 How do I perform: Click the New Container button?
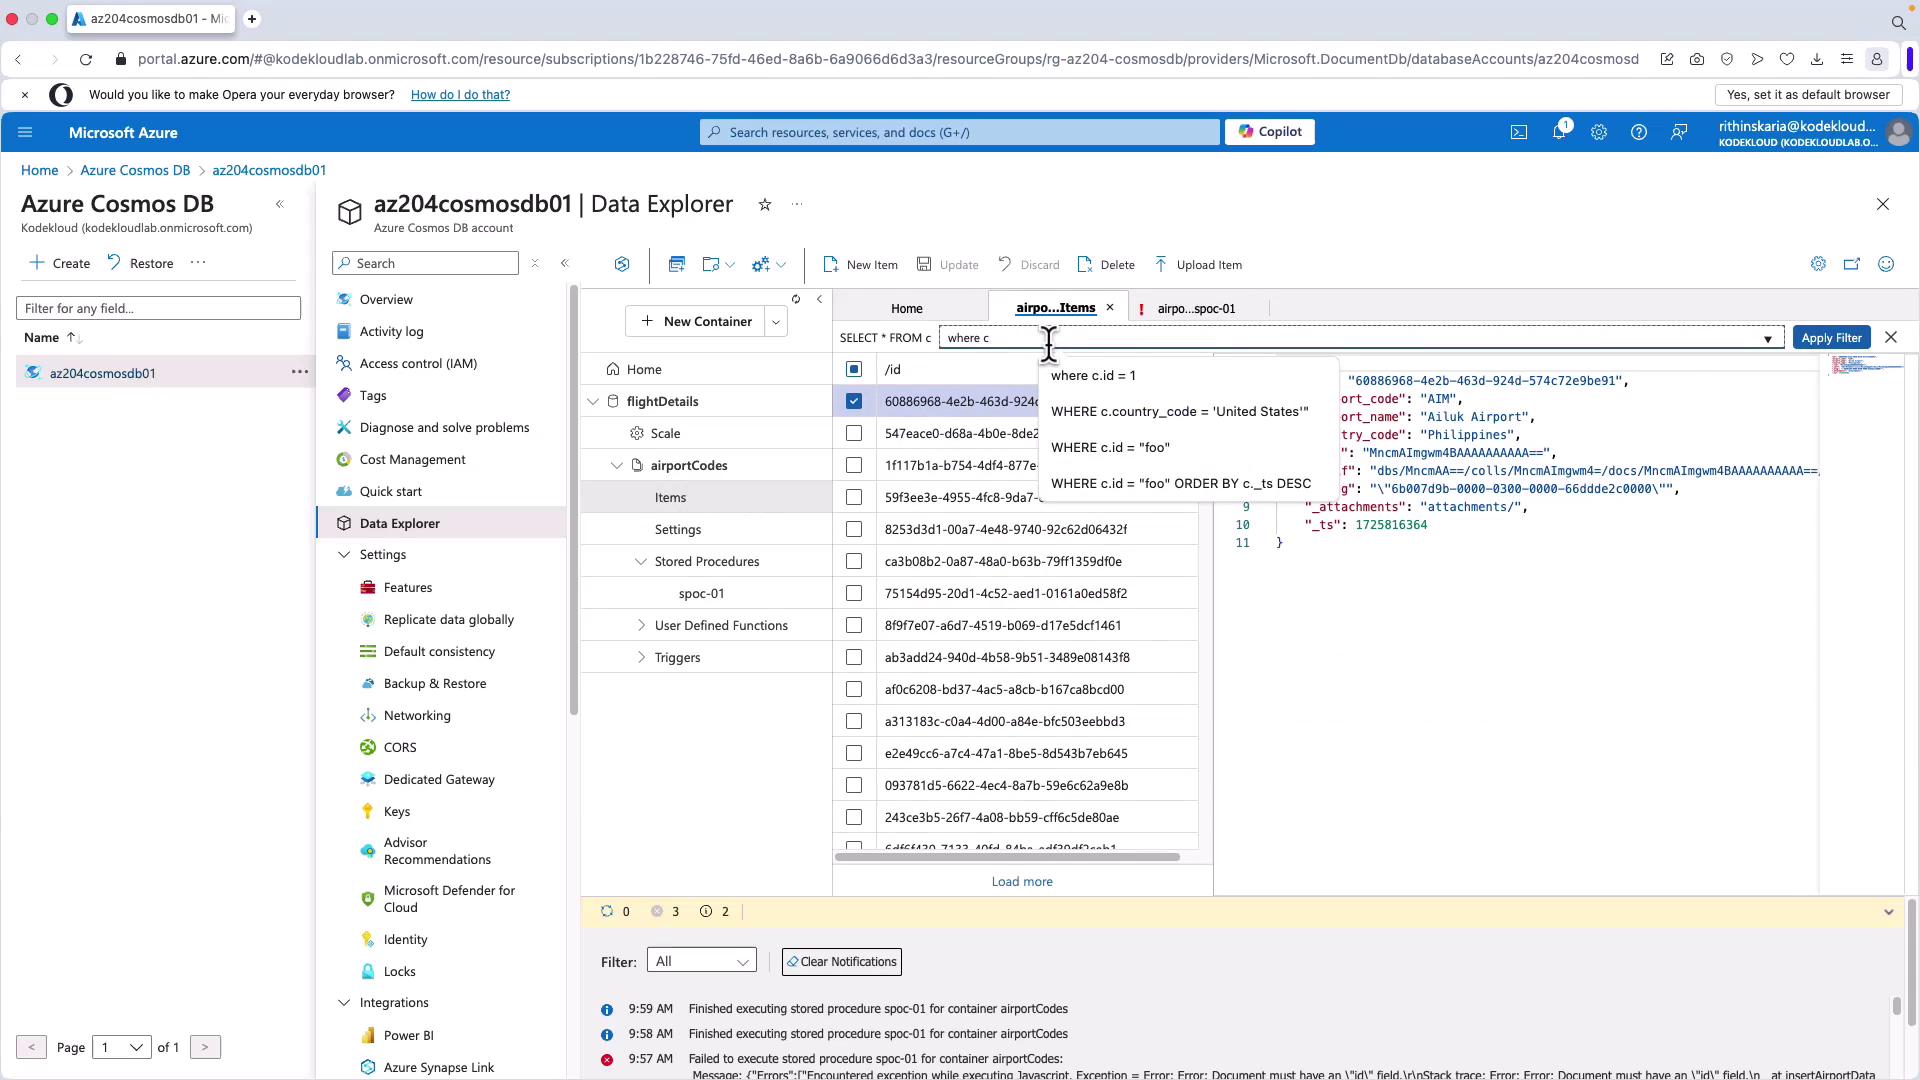point(696,321)
